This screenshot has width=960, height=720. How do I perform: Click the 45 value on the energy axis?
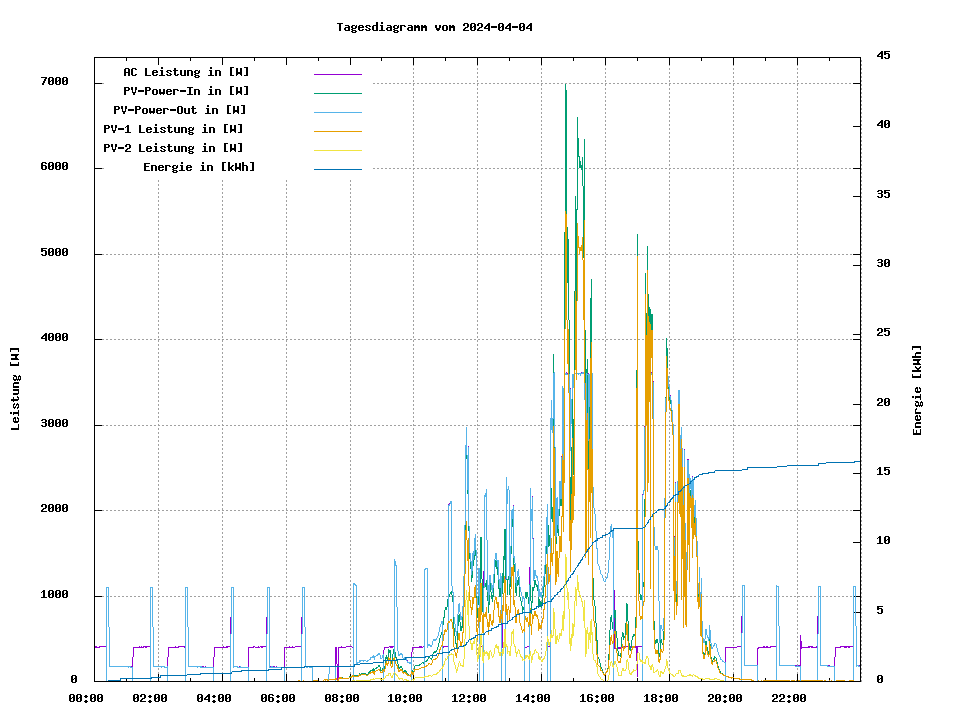click(883, 55)
